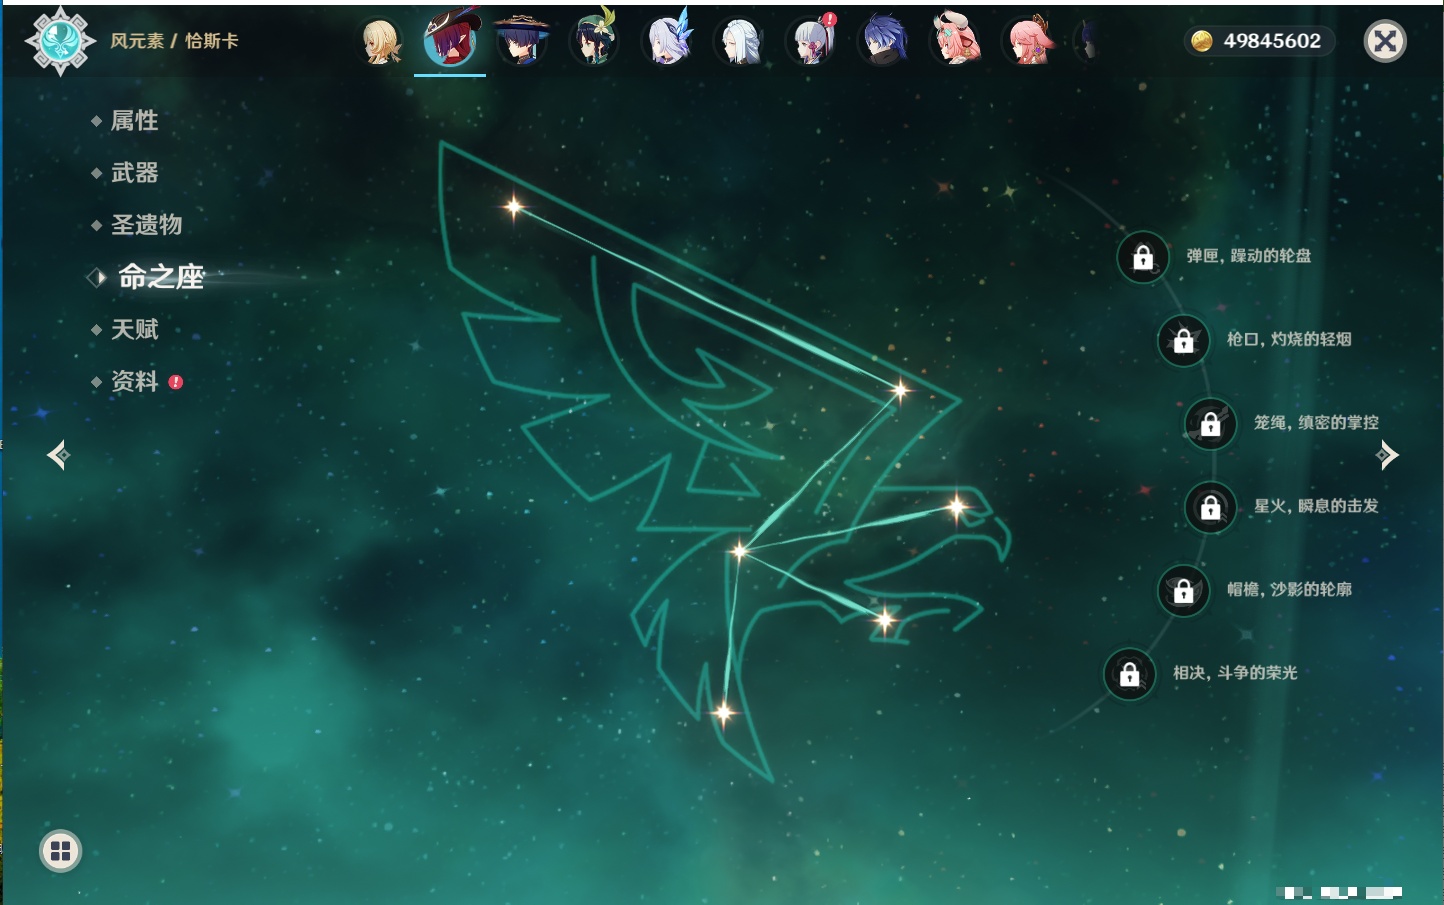Click the lock icon for 相决, 斗争的荣光
This screenshot has height=905, width=1444.
tap(1129, 674)
